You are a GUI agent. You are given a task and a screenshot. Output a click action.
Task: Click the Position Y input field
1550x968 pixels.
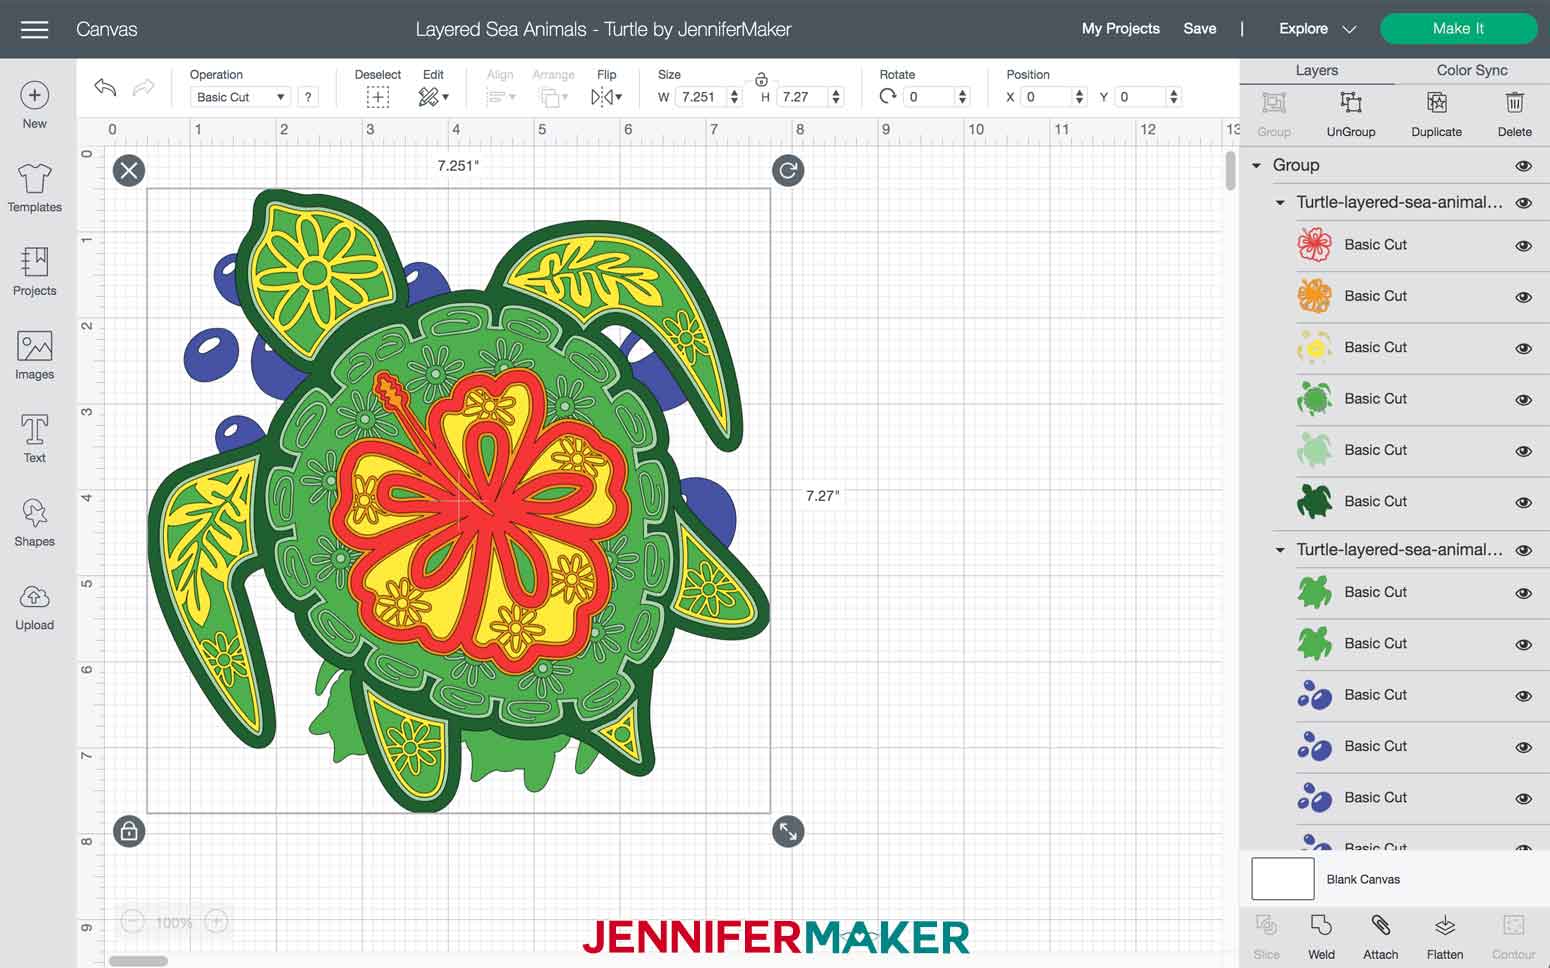[x=1140, y=97]
